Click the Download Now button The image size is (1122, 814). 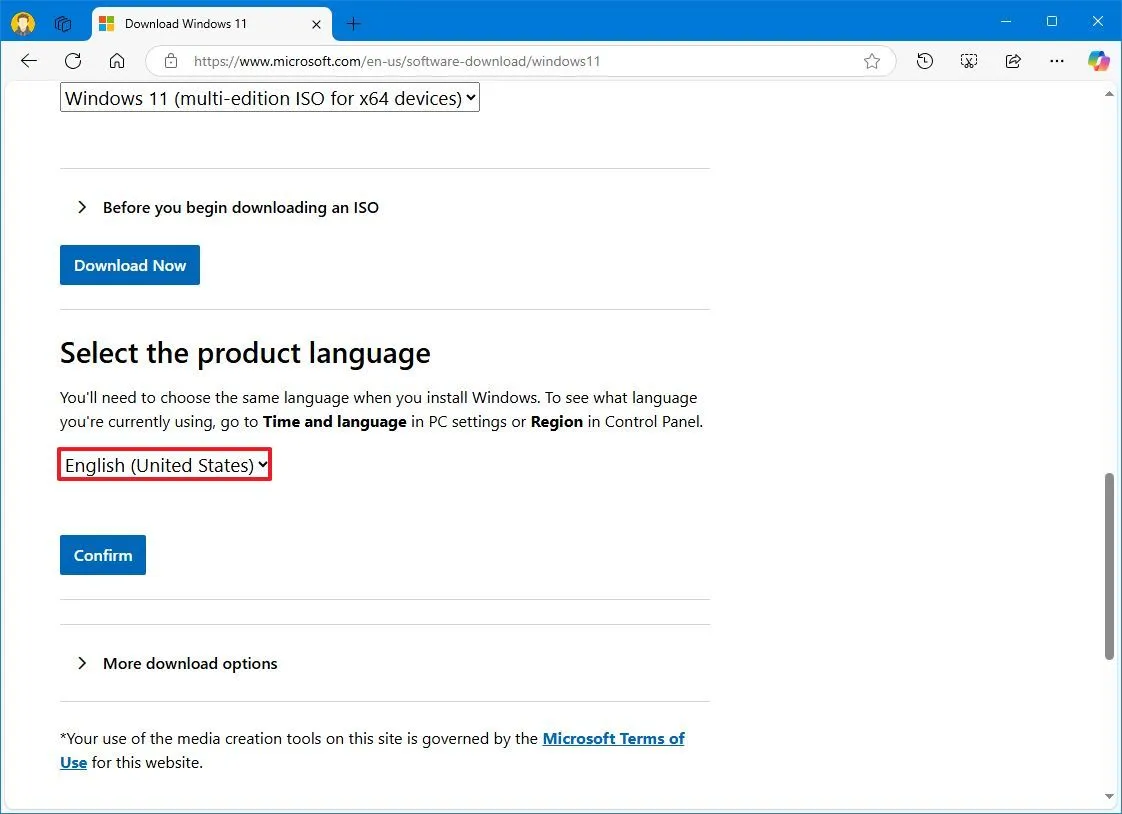pos(129,265)
